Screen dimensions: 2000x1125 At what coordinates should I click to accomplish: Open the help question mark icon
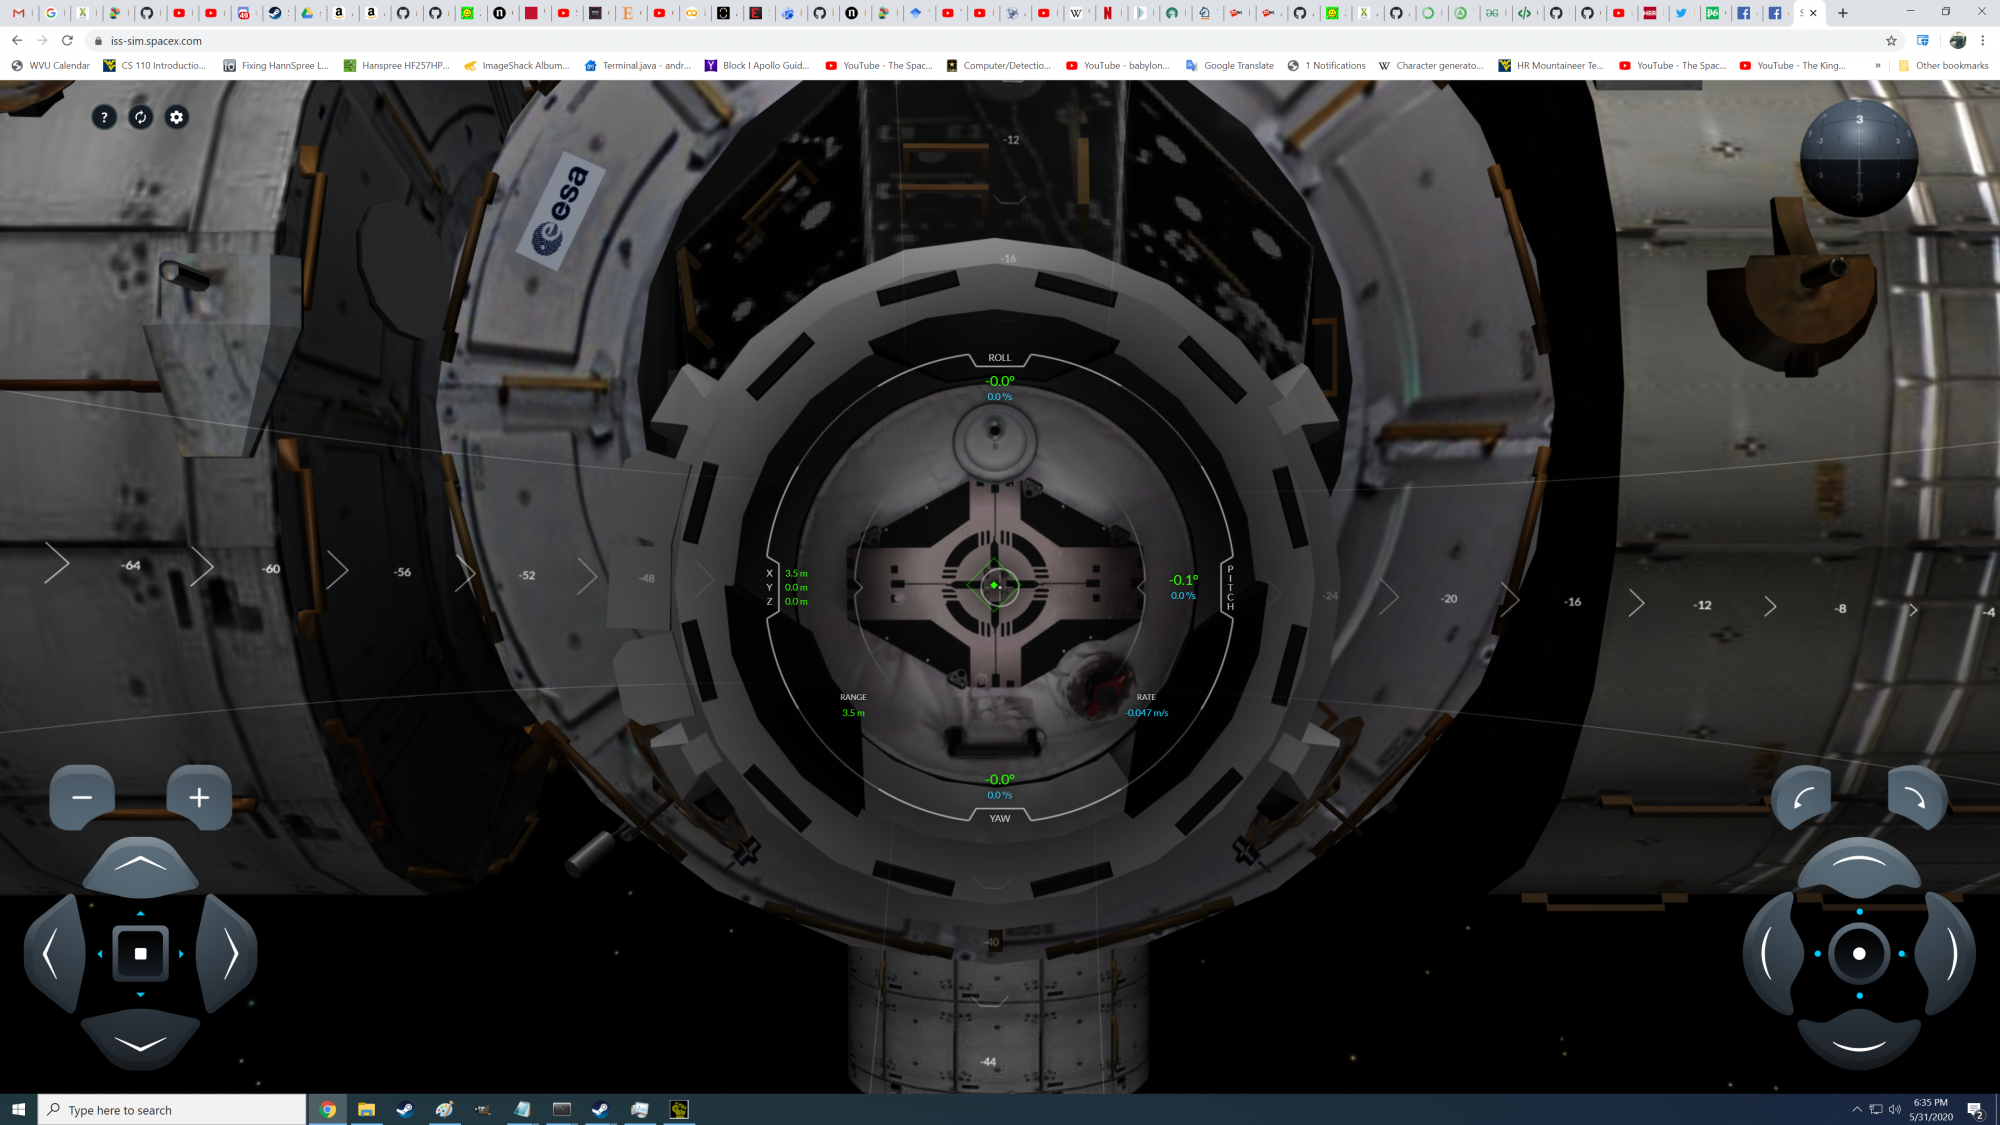click(104, 117)
